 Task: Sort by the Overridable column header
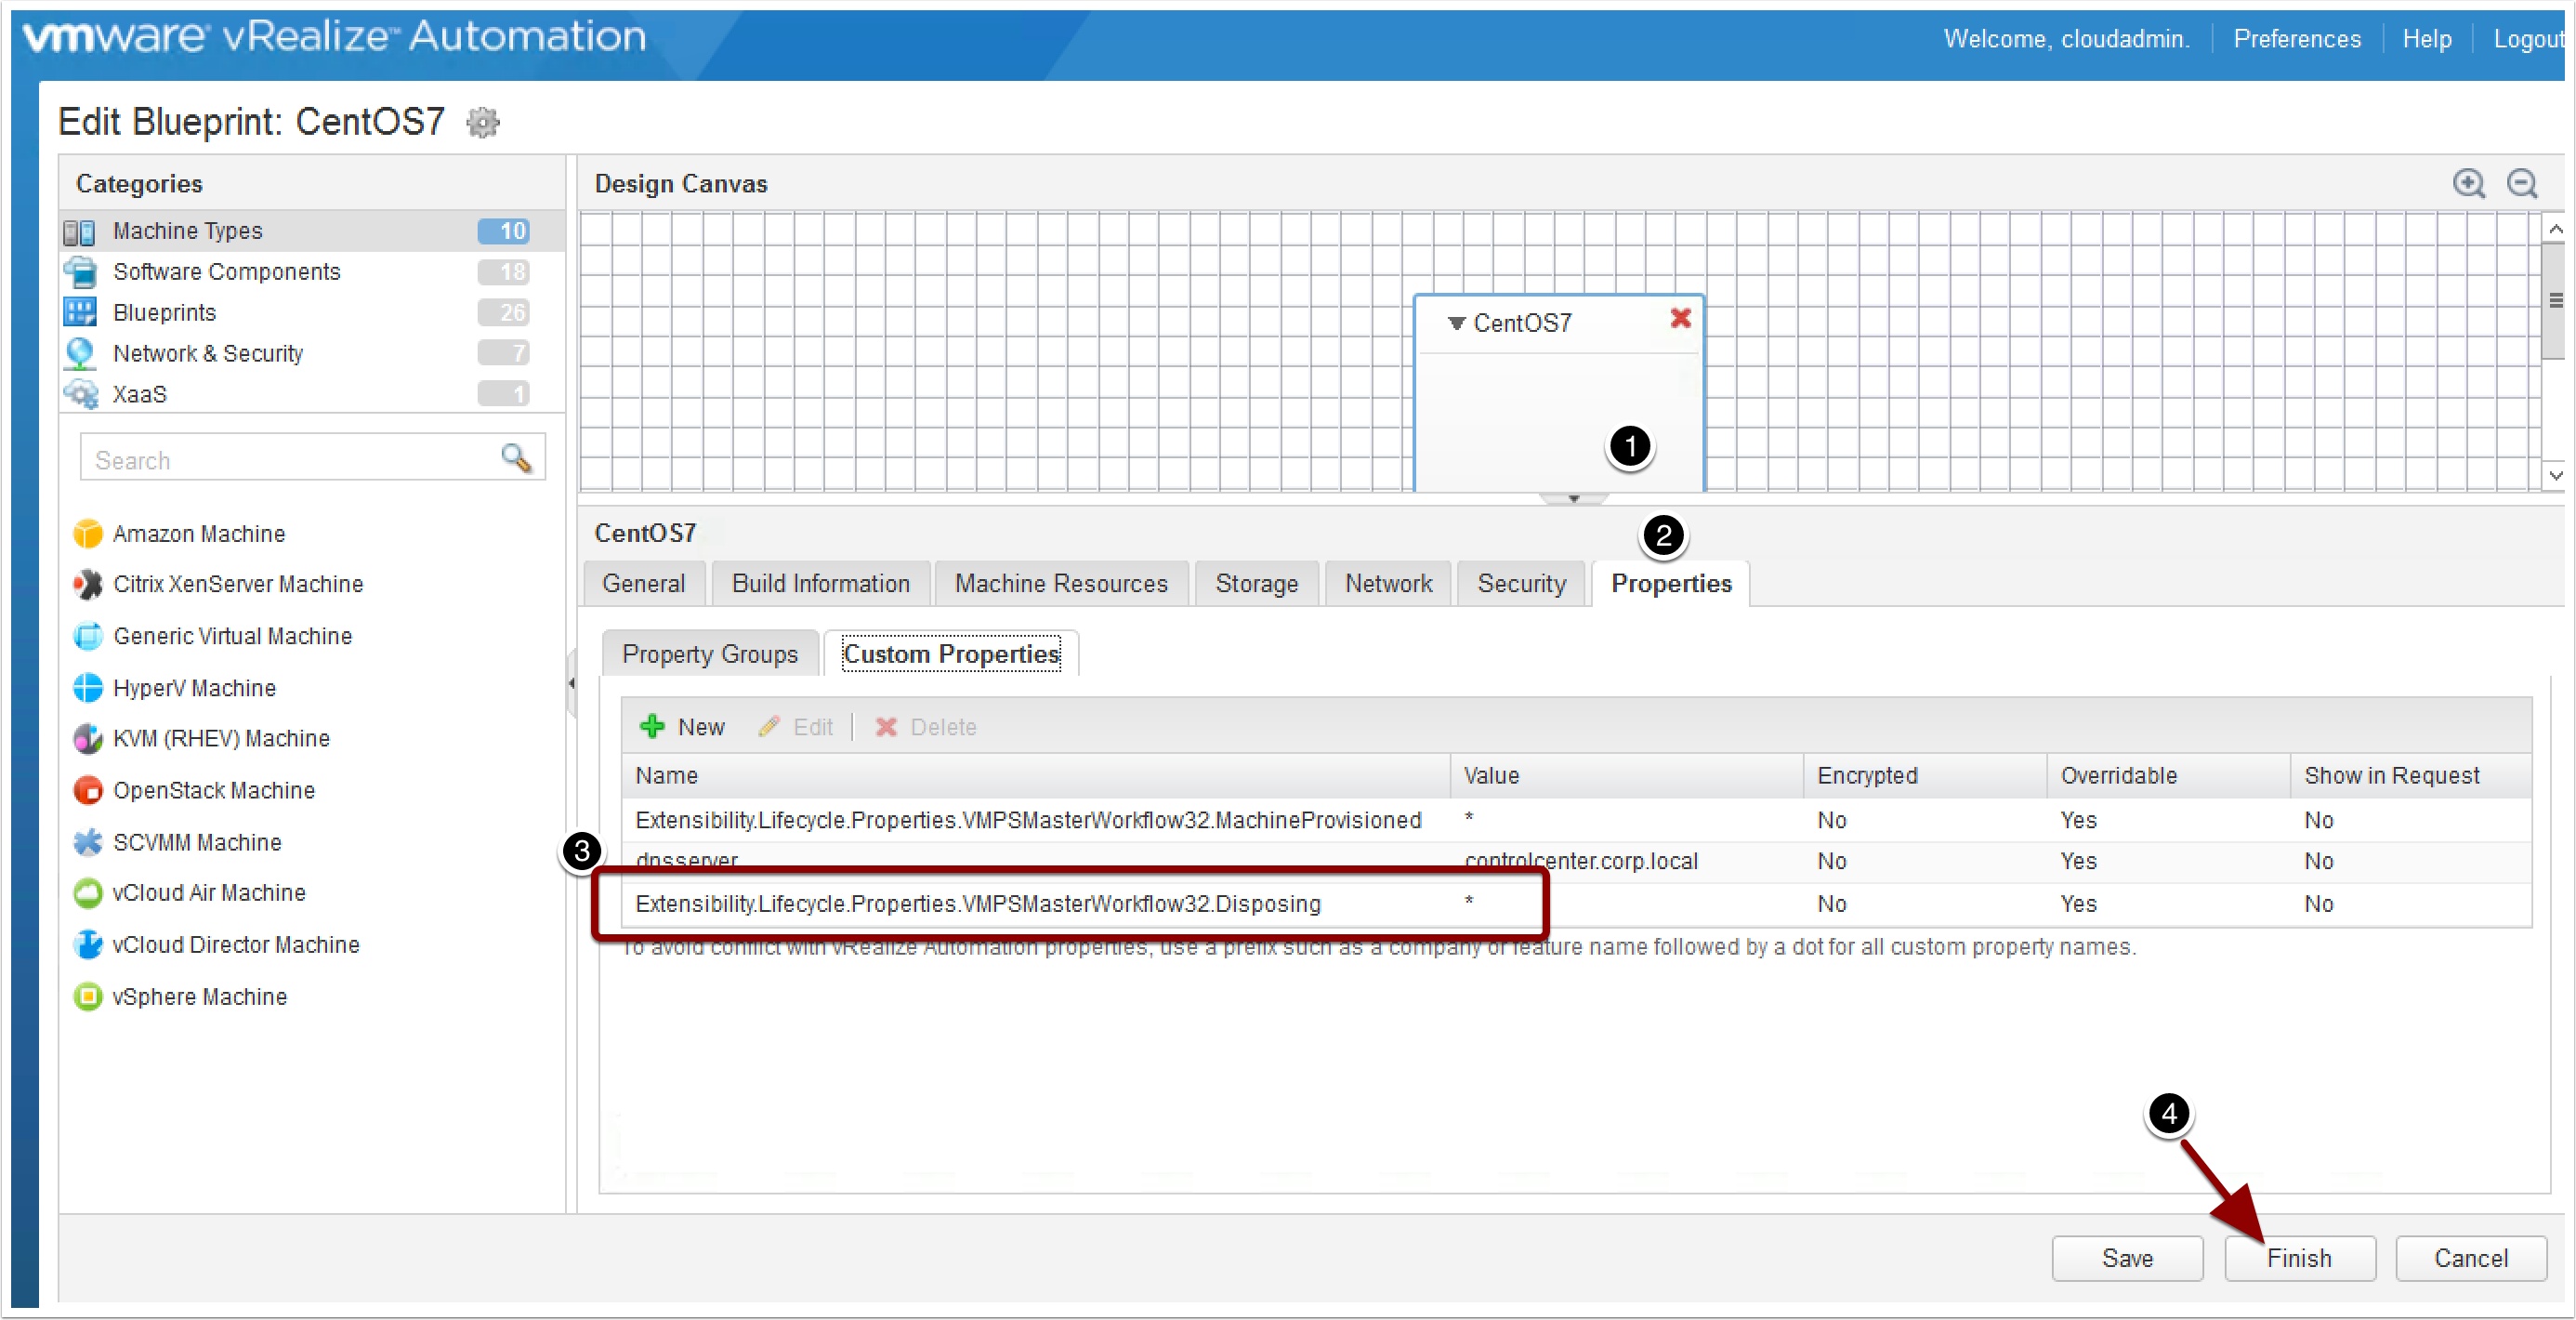pos(2169,776)
